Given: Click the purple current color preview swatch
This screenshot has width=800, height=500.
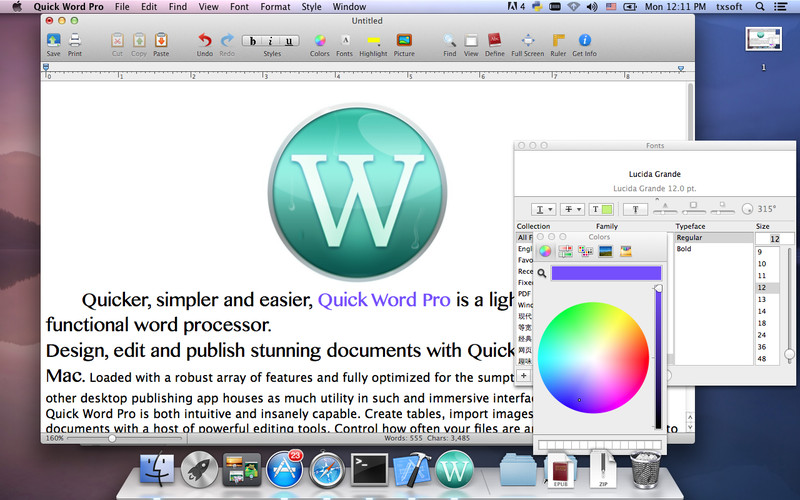Looking at the screenshot, I should (606, 273).
